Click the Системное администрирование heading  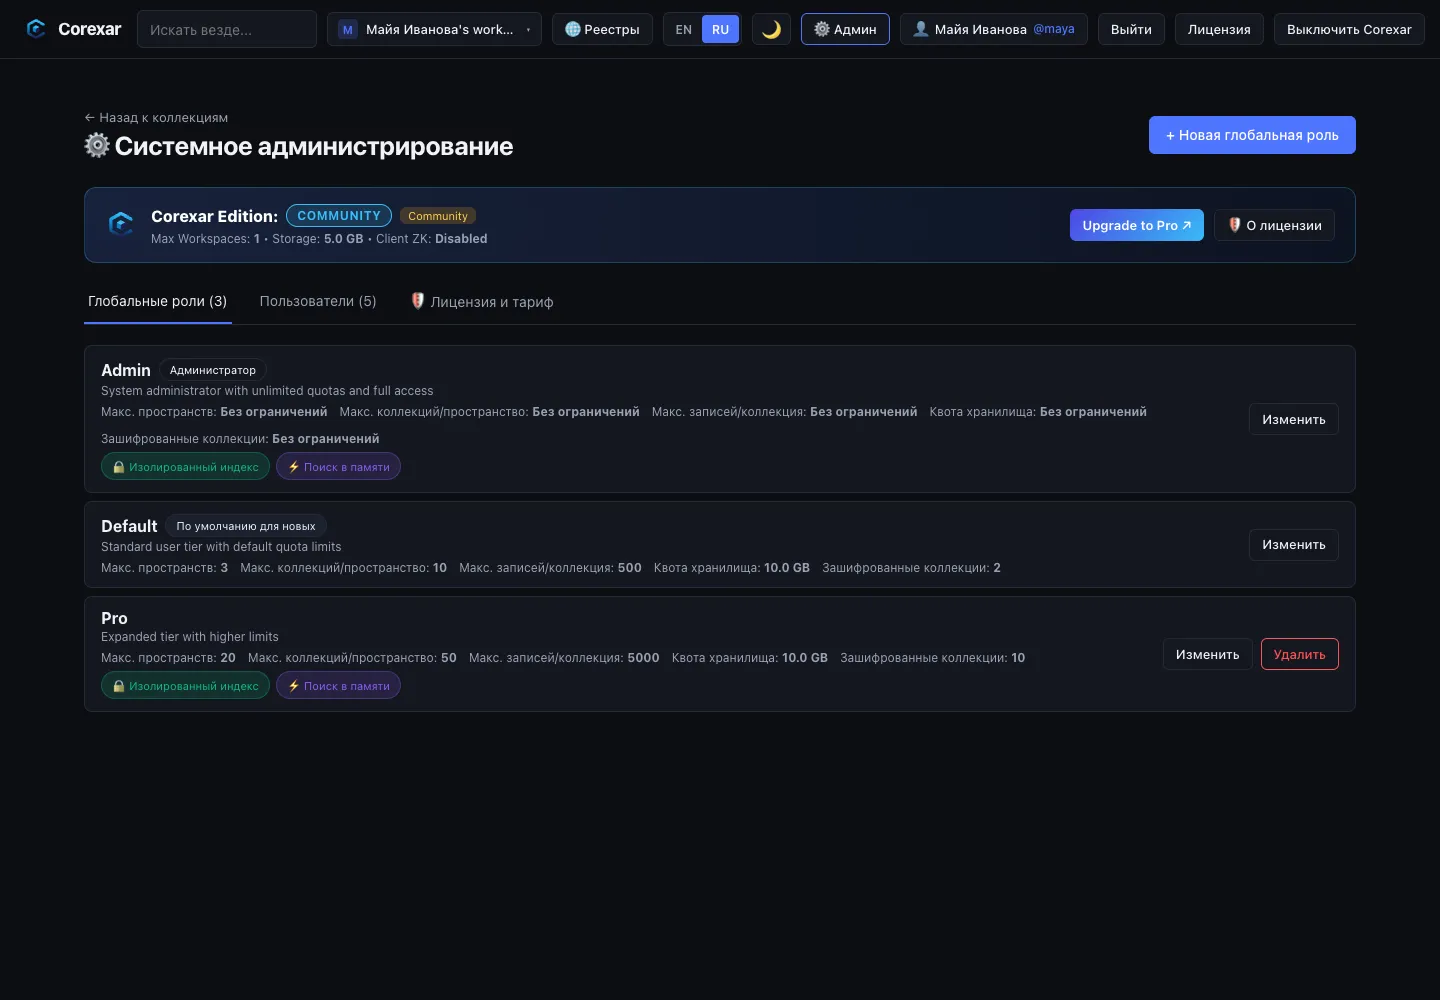pos(314,146)
